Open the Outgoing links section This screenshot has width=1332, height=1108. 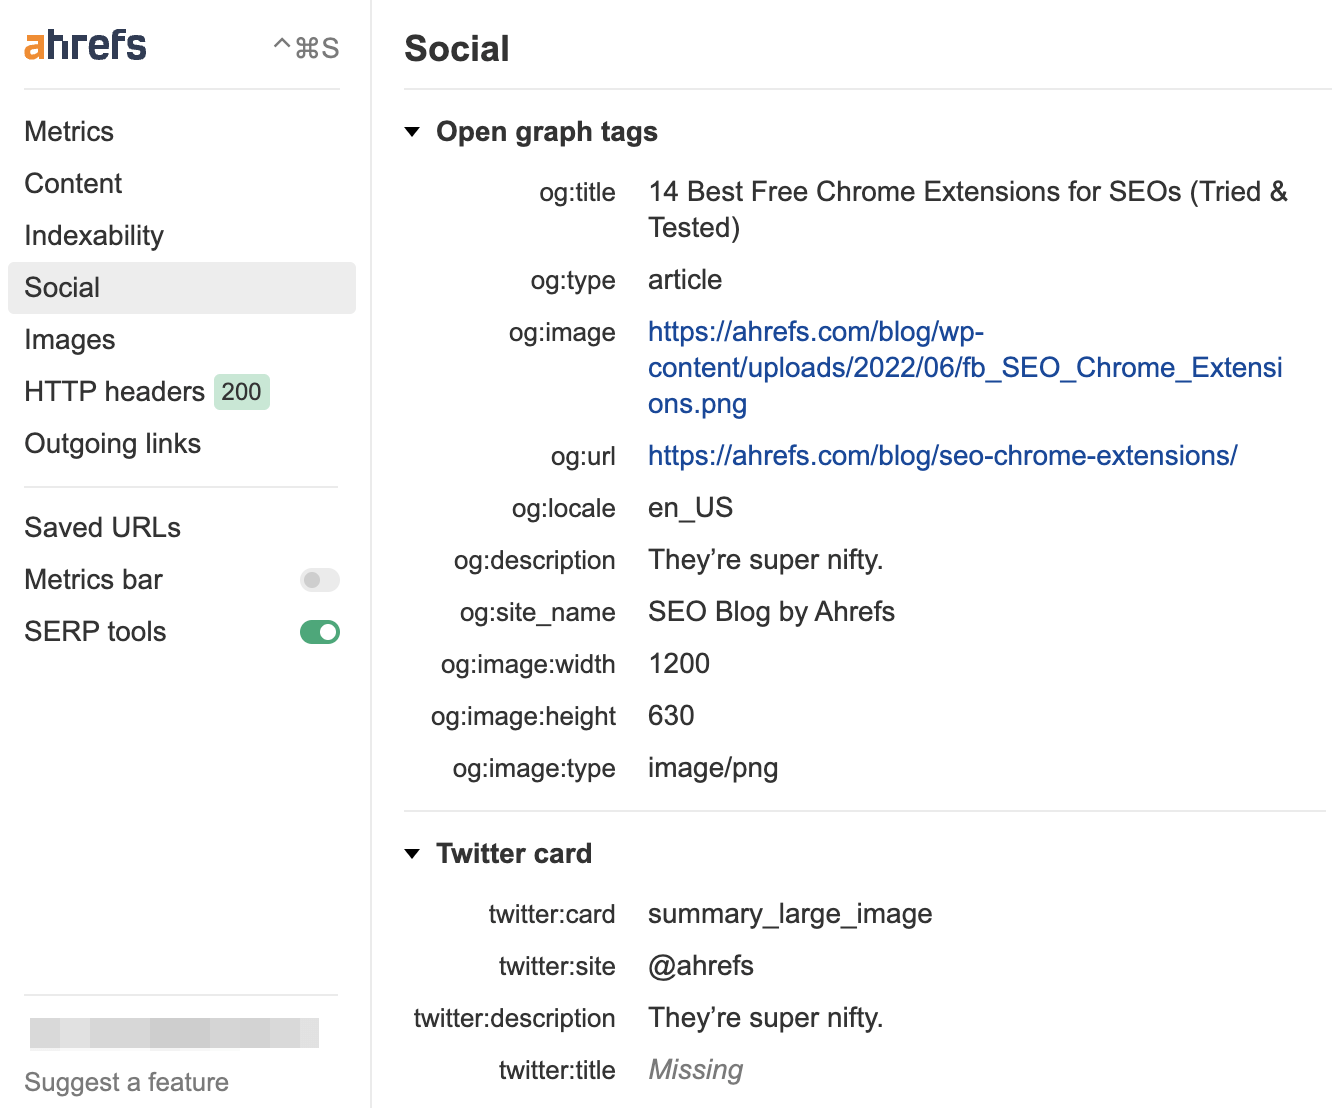coord(113,443)
